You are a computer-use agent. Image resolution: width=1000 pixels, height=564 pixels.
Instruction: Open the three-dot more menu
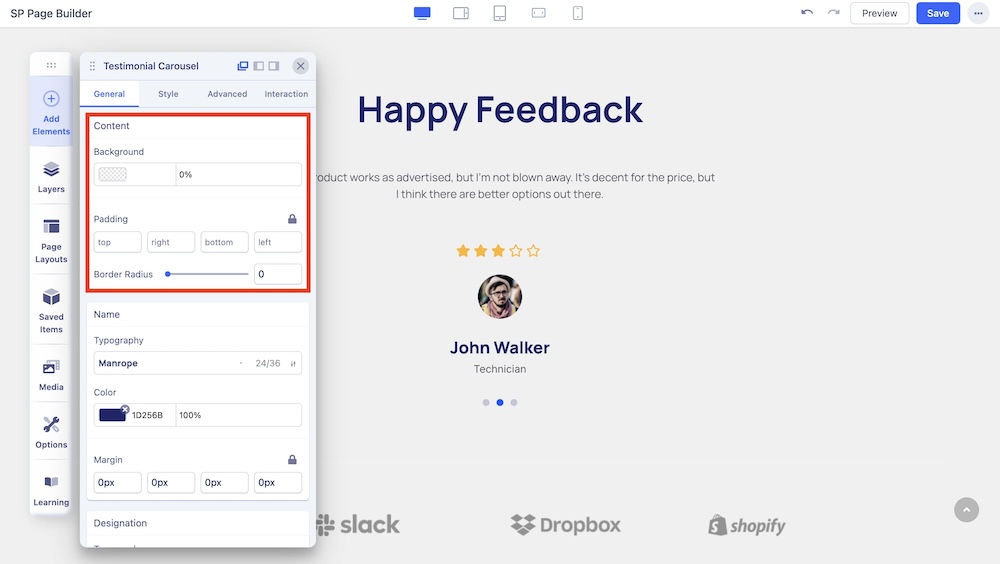(977, 13)
